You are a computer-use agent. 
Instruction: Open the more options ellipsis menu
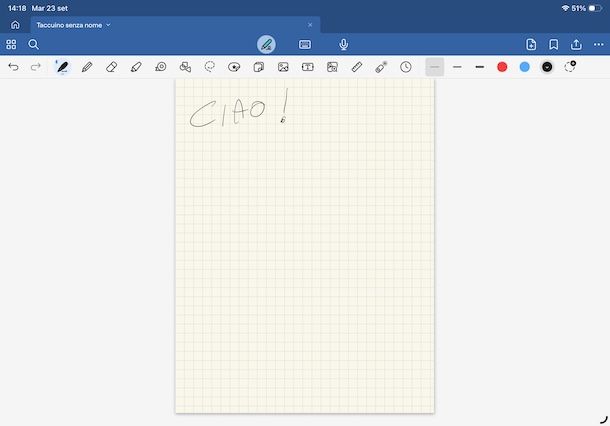pos(599,44)
